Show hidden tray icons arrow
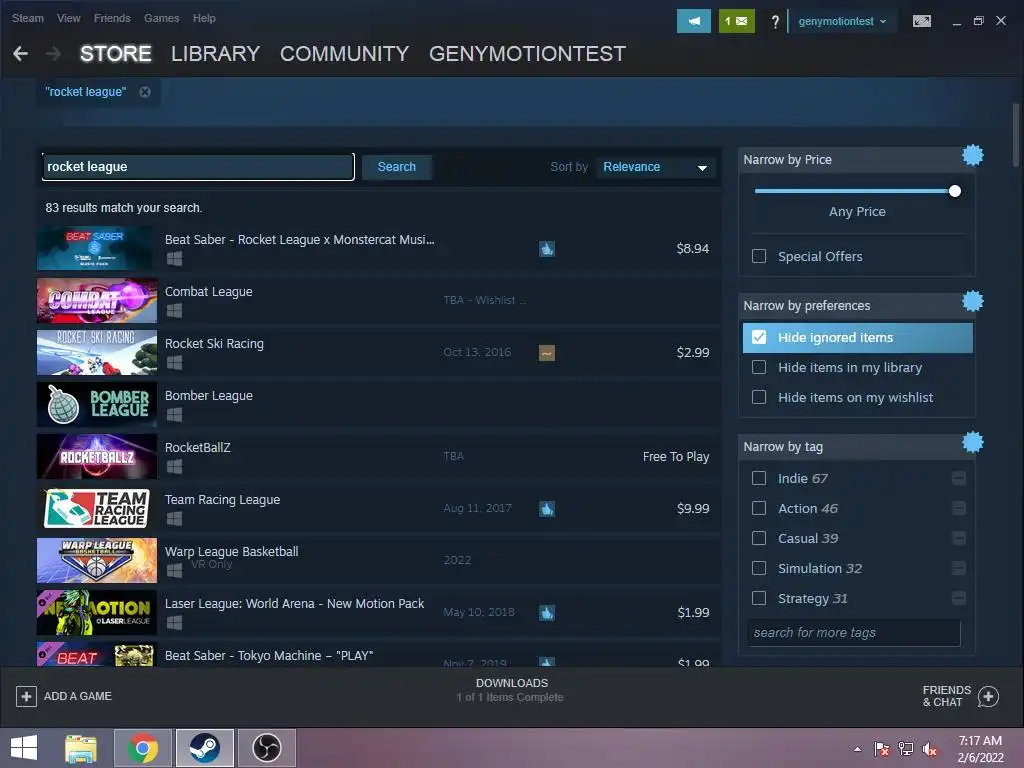This screenshot has width=1024, height=768. pyautogui.click(x=857, y=749)
